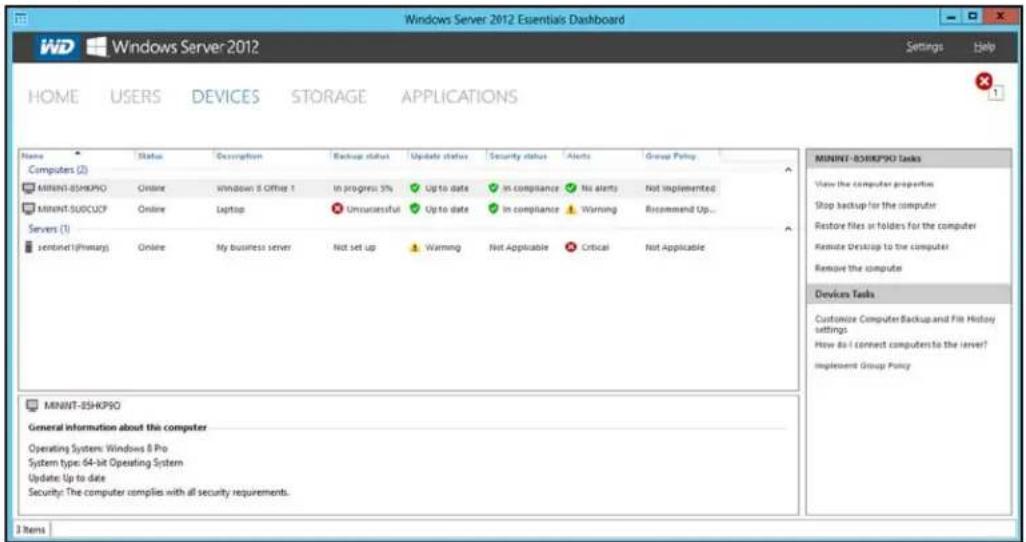The width and height of the screenshot is (1026, 542).
Task: Click the Servers (1) group label
Action: click(48, 229)
